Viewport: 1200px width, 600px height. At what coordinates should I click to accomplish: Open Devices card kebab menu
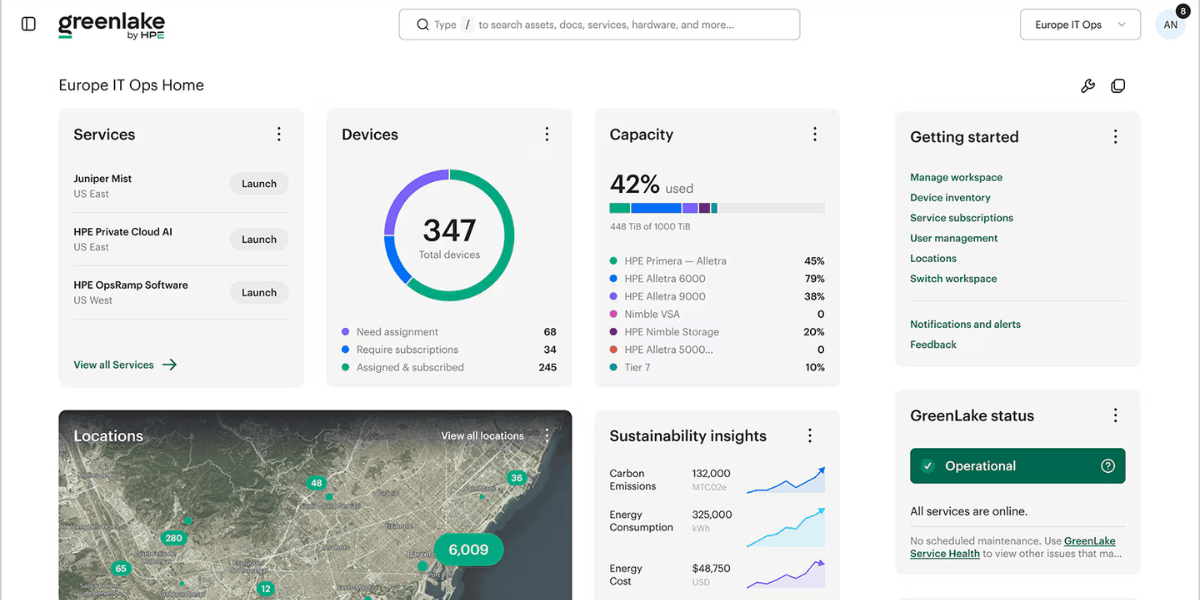pyautogui.click(x=547, y=134)
